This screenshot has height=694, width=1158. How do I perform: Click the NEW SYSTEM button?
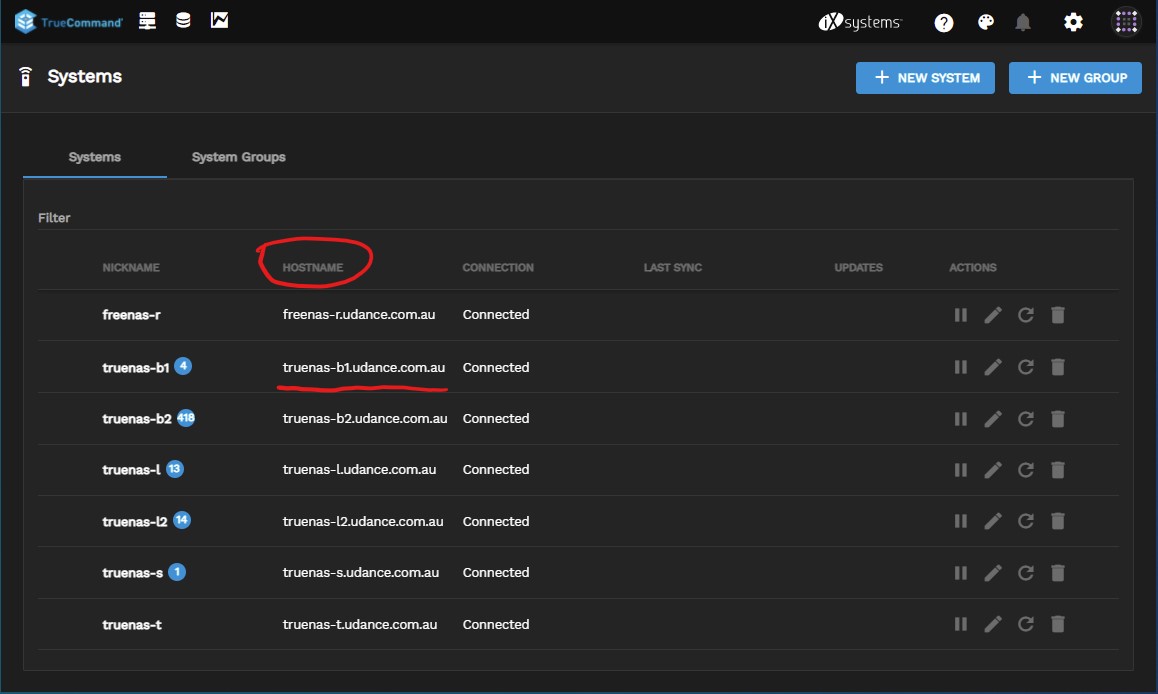(x=925, y=78)
